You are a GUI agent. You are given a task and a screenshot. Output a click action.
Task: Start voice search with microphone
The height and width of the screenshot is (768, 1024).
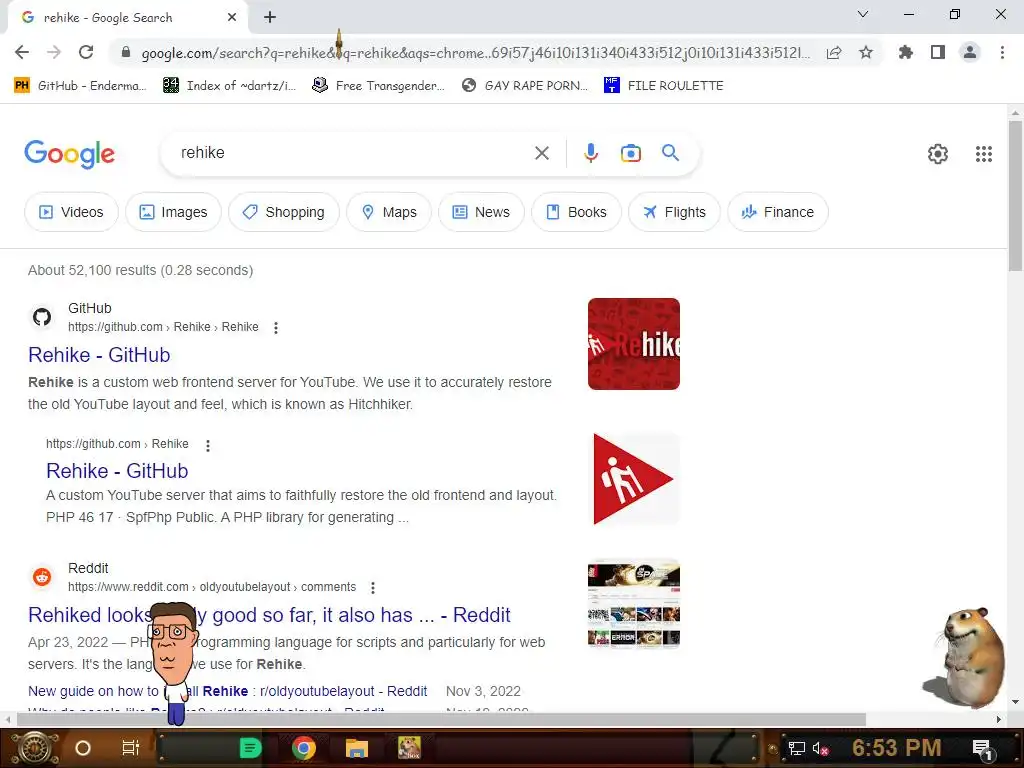pyautogui.click(x=590, y=153)
